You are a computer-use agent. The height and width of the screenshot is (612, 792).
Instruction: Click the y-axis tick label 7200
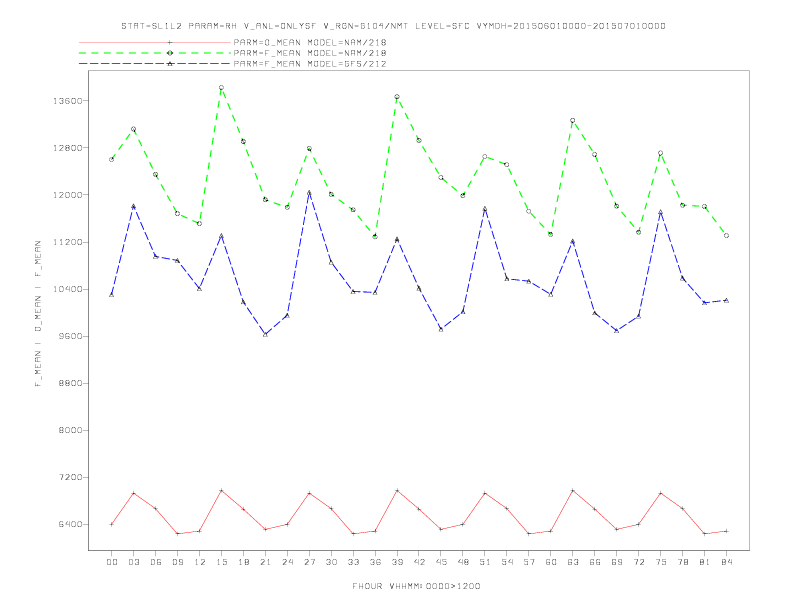pos(71,477)
